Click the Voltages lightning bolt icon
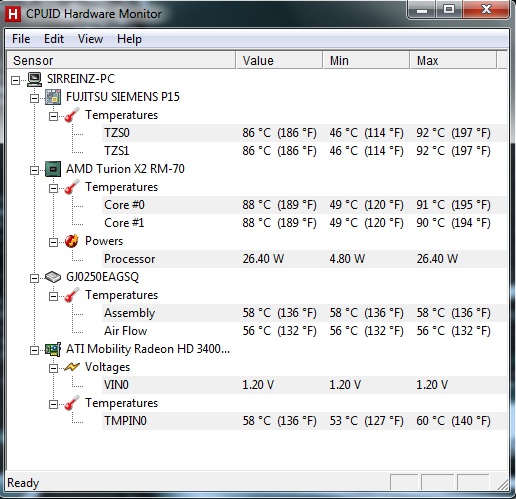Image resolution: width=516 pixels, height=499 pixels. (72, 367)
